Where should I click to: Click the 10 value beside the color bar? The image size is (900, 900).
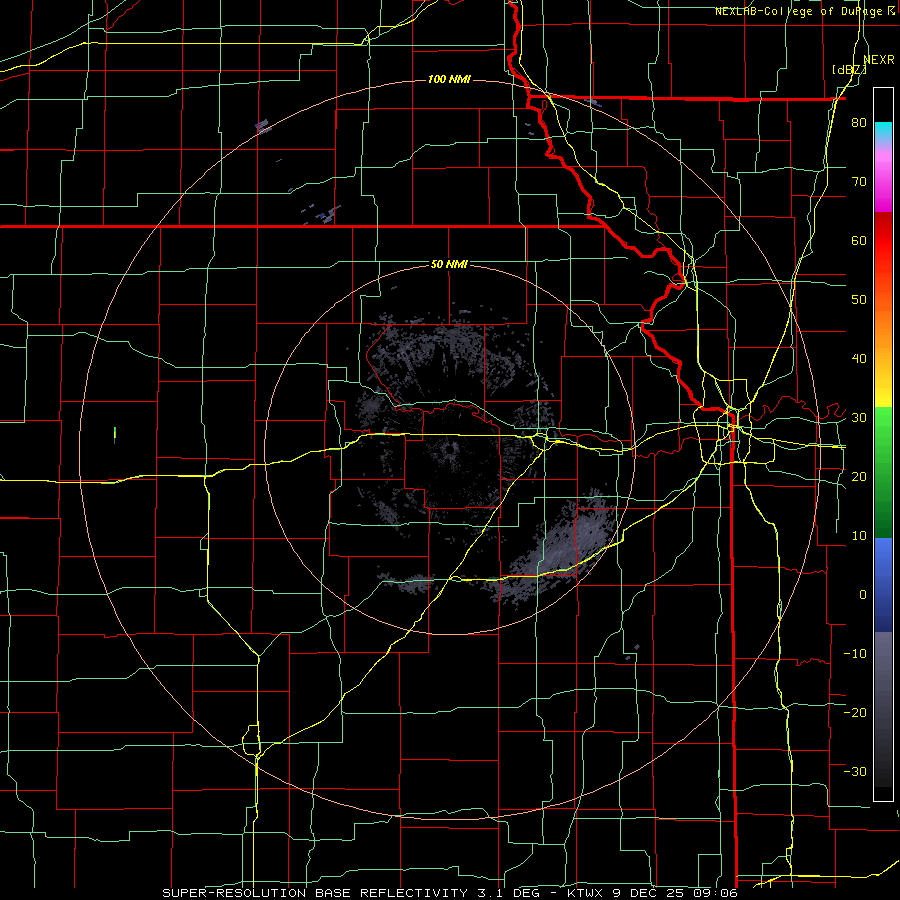pos(859,536)
